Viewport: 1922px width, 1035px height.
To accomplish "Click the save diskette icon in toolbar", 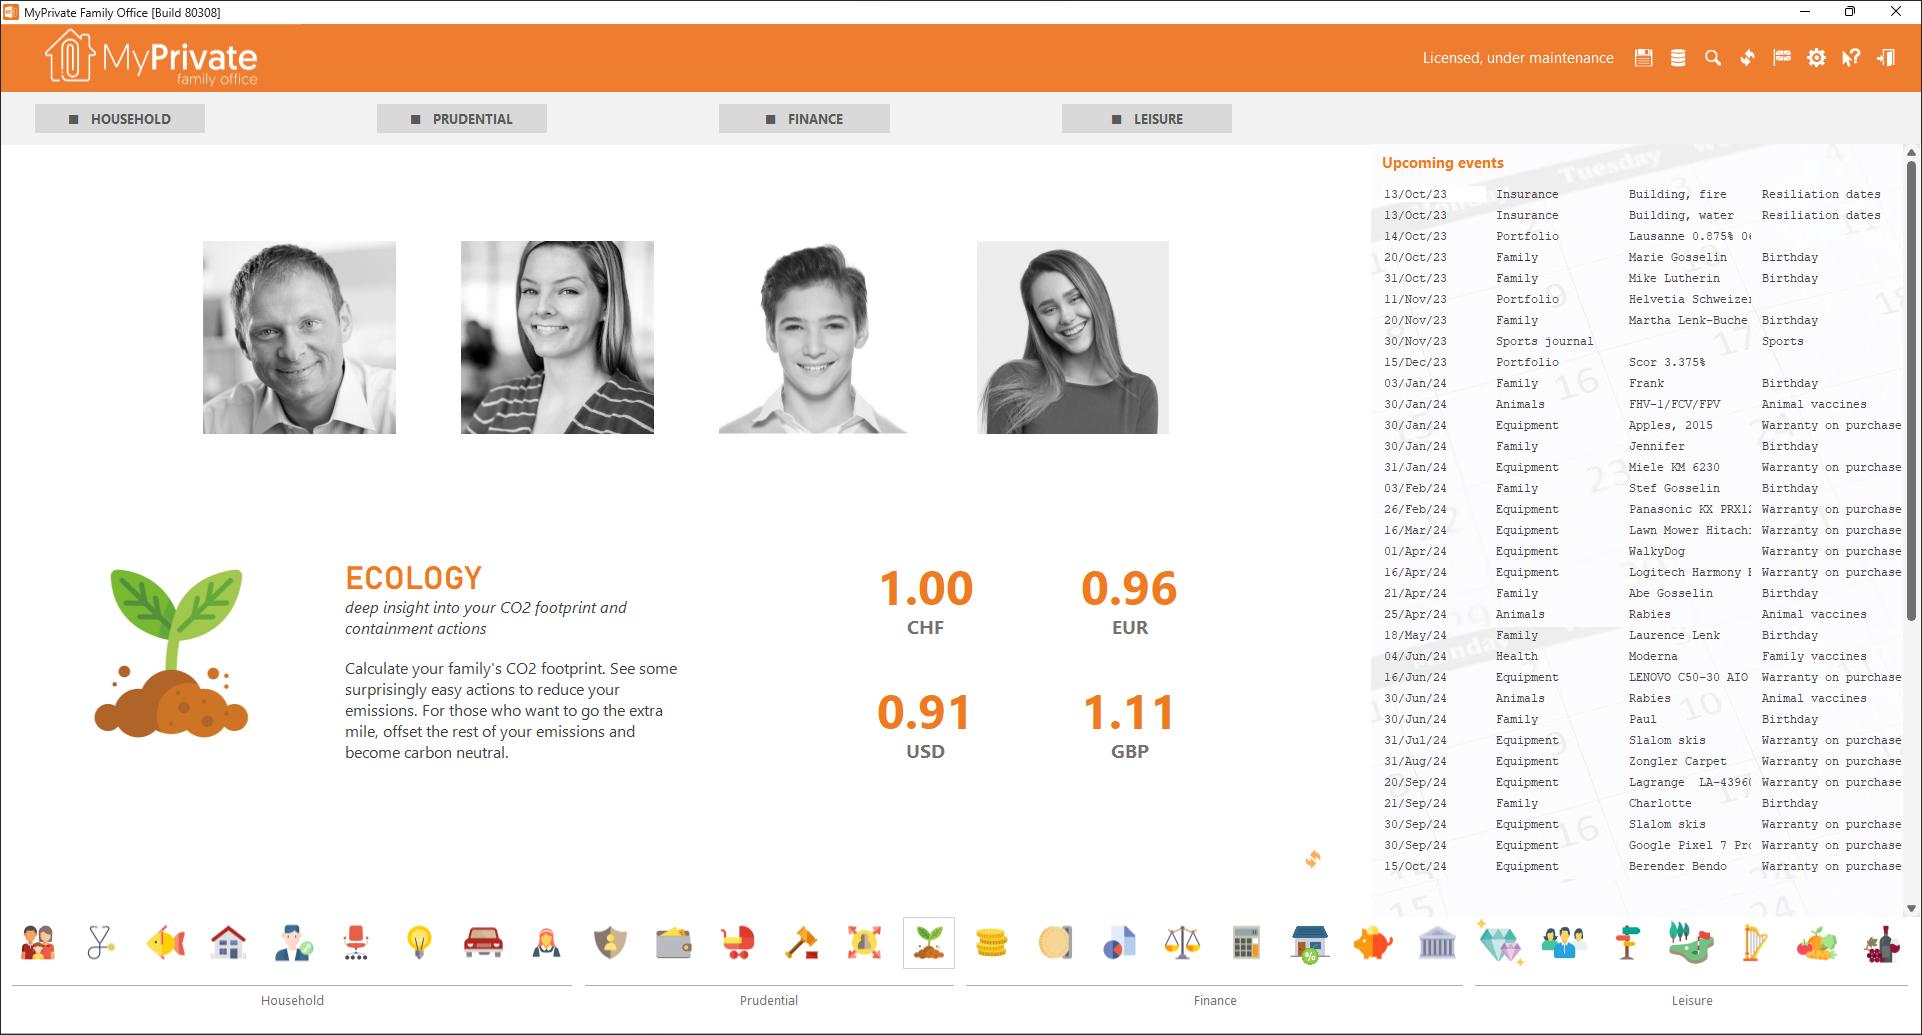I will [x=1643, y=58].
